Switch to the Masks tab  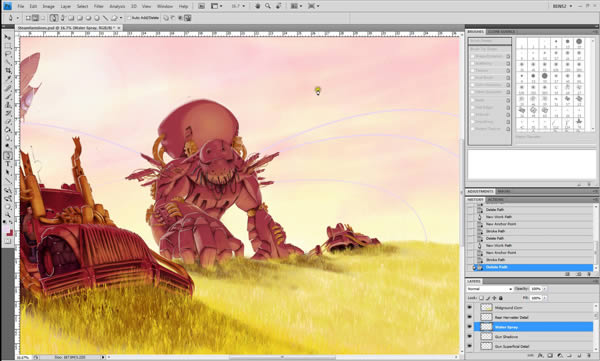click(x=504, y=191)
